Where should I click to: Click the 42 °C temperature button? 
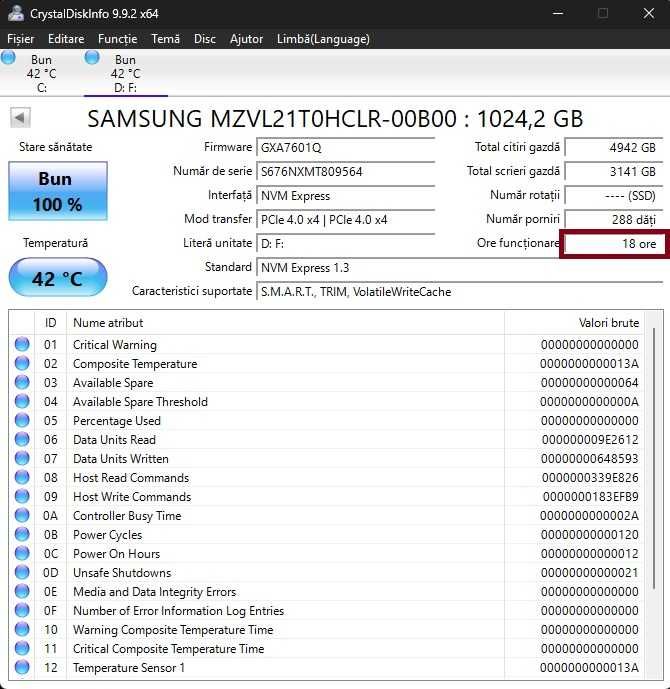[58, 278]
